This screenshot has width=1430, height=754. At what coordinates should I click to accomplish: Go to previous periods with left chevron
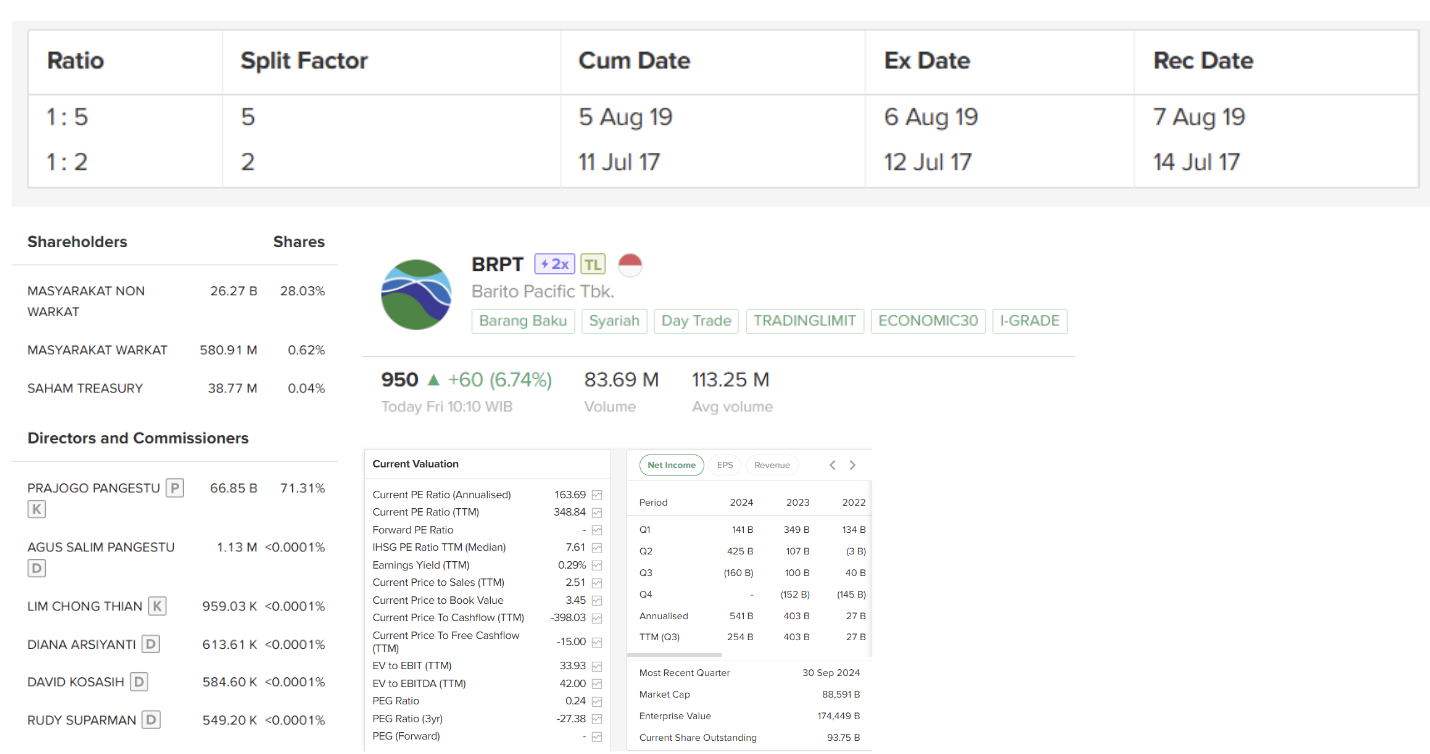(832, 465)
